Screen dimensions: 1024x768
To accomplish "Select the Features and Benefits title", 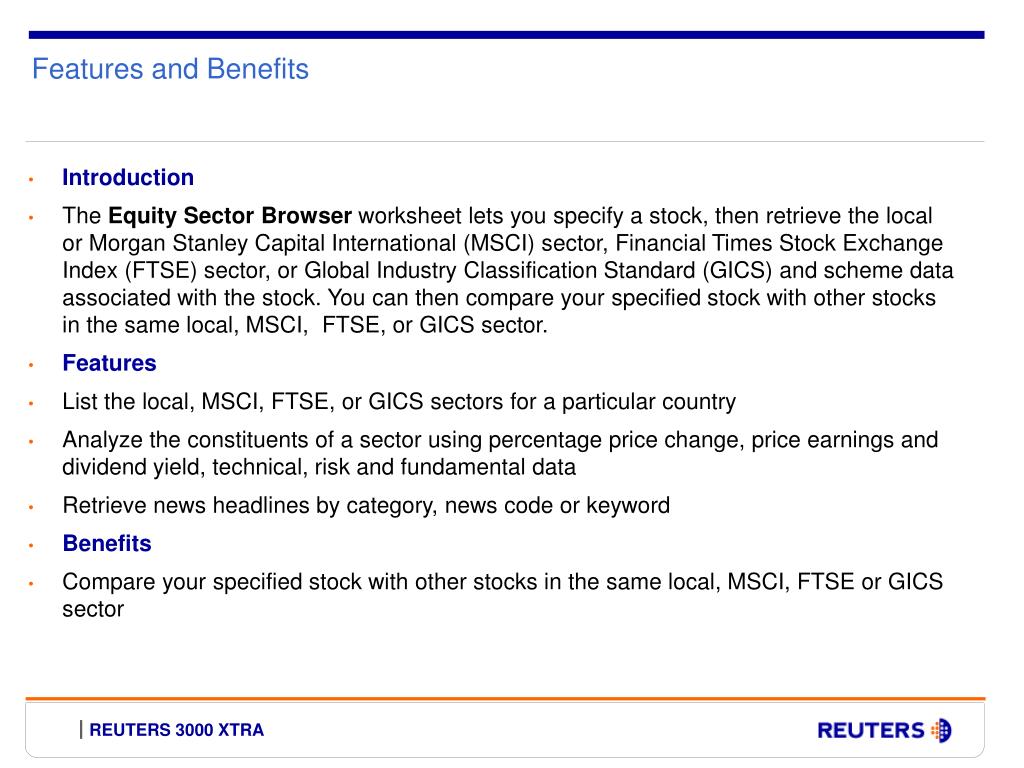I will 170,69.
